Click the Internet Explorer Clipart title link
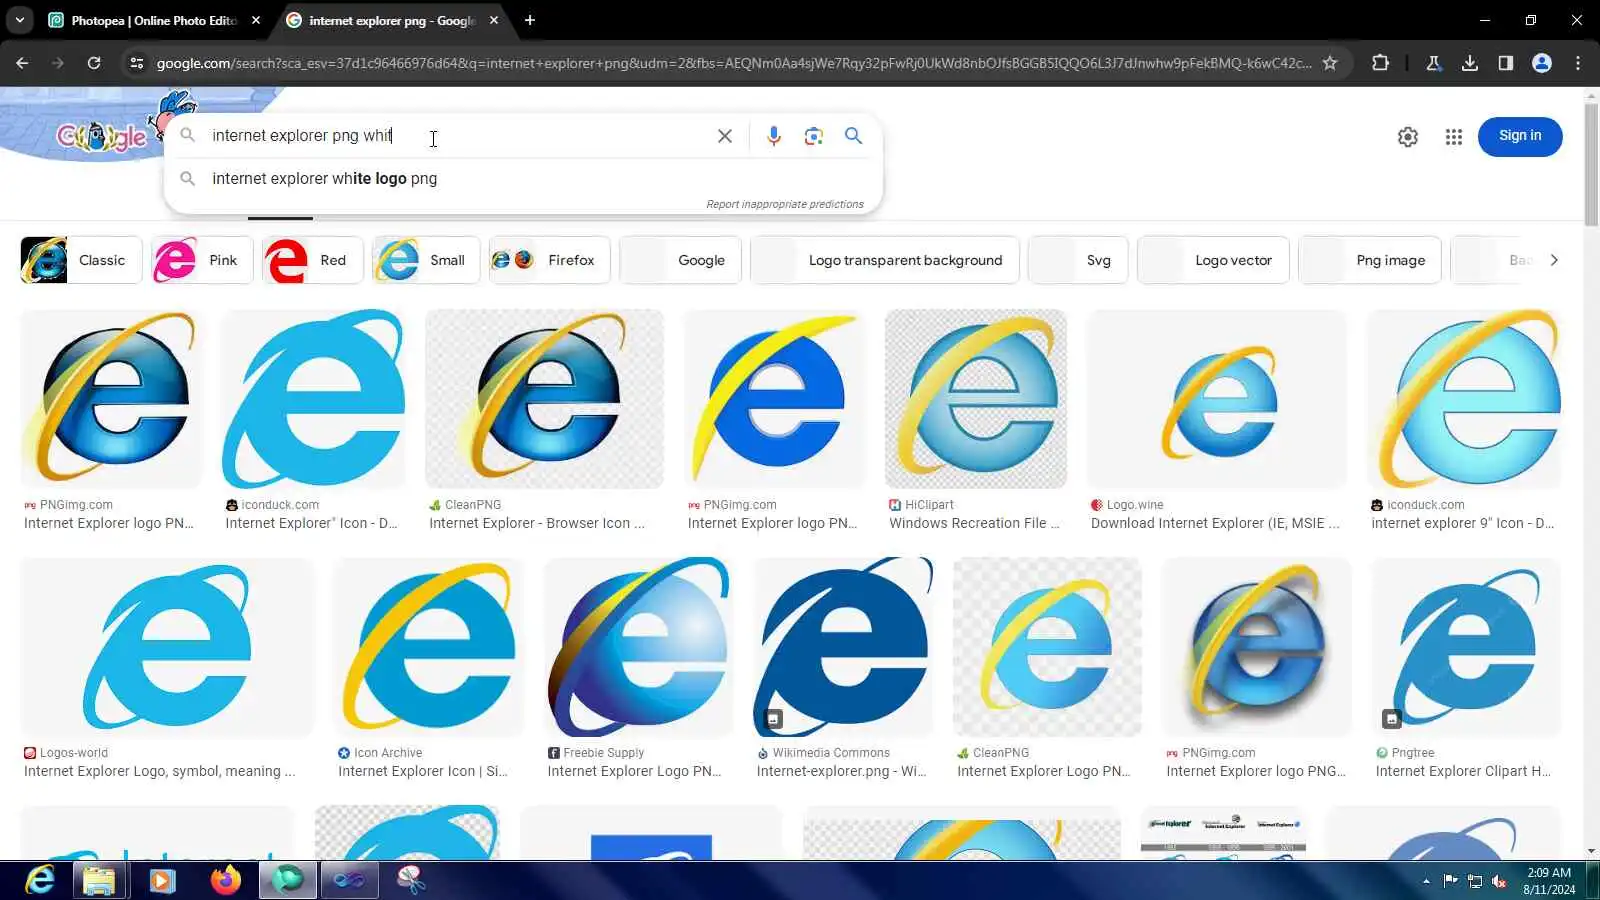1600x900 pixels. [1463, 771]
